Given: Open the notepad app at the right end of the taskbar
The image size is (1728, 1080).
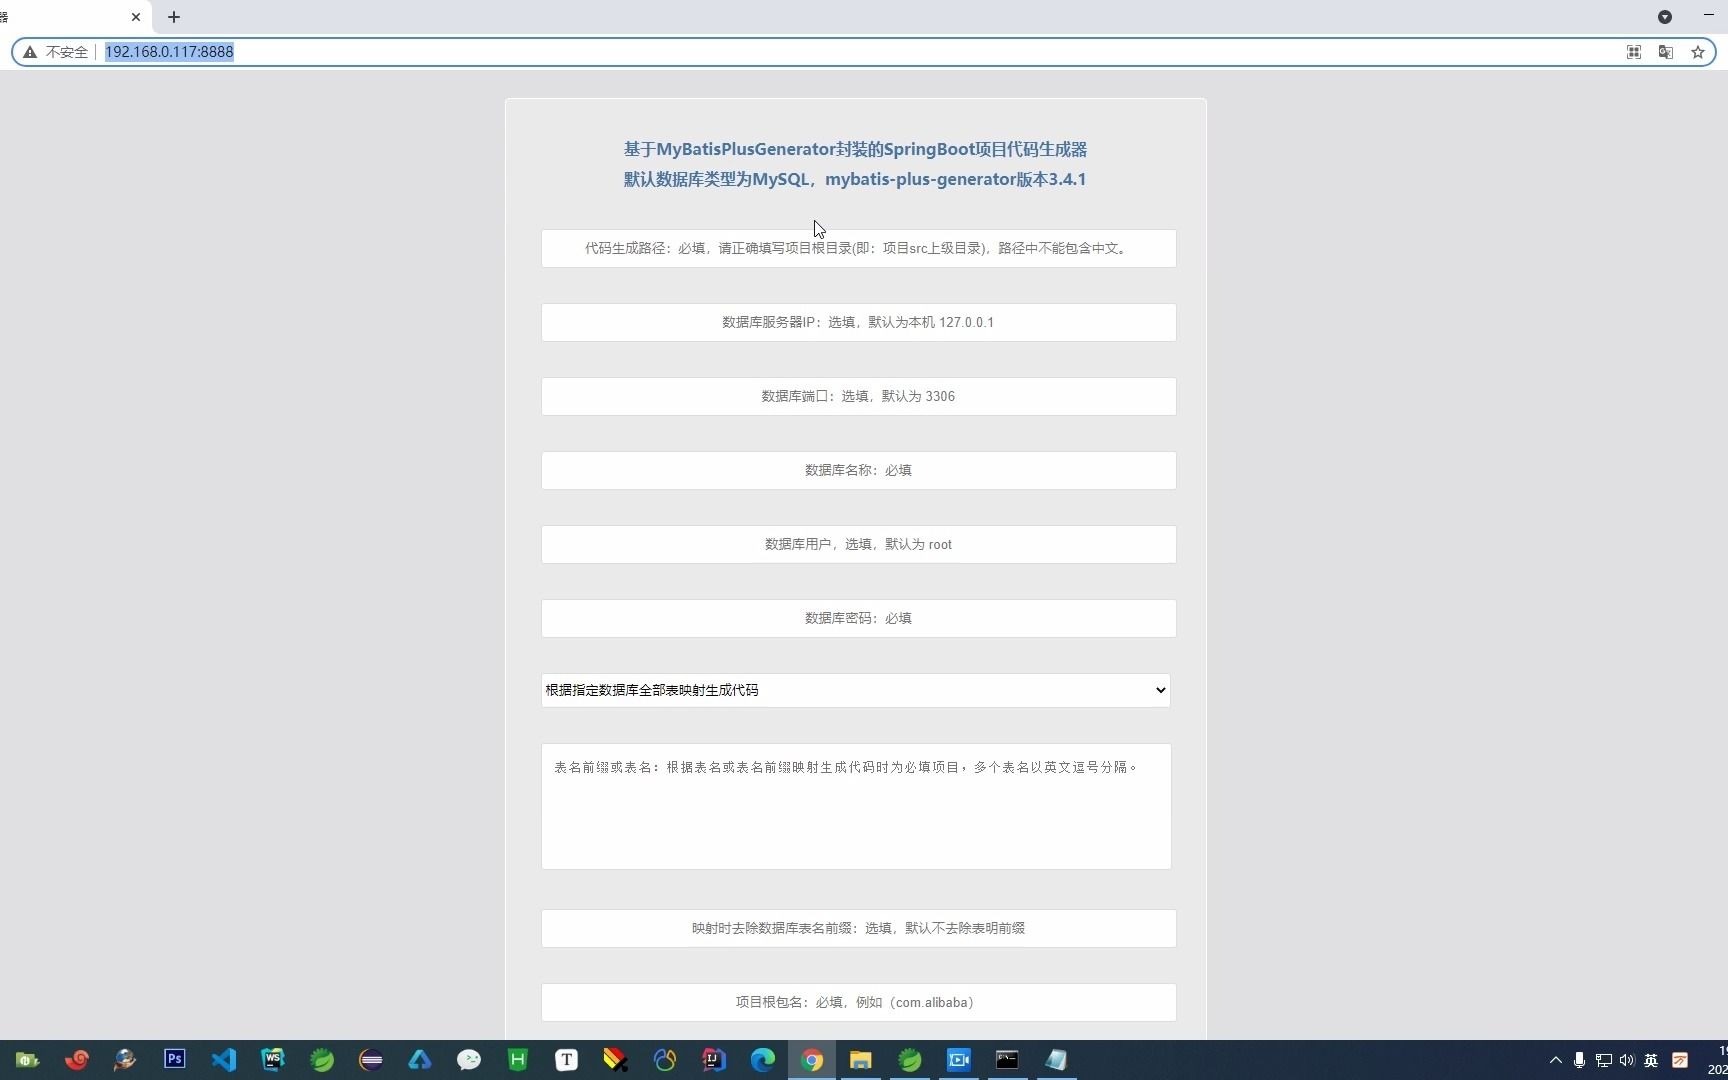Looking at the screenshot, I should pyautogui.click(x=1057, y=1059).
